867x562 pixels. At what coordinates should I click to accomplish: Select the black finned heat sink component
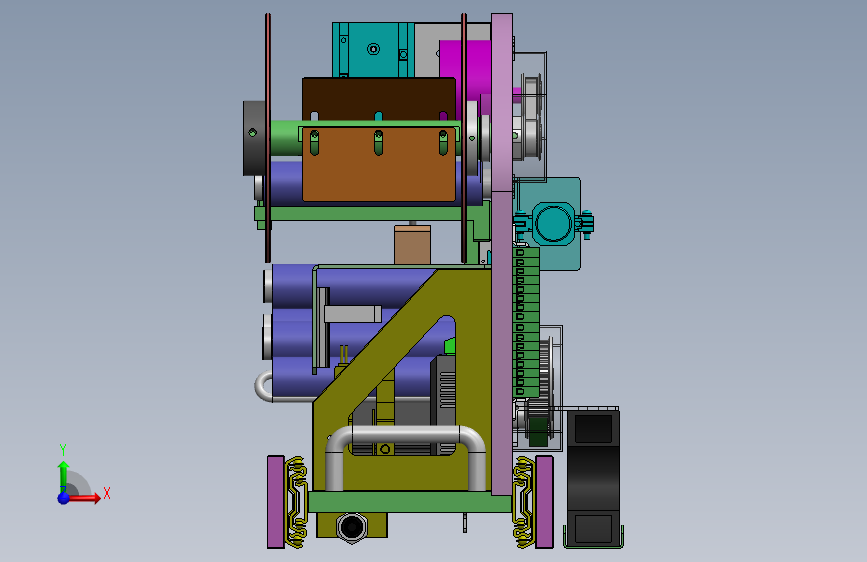tap(444, 405)
